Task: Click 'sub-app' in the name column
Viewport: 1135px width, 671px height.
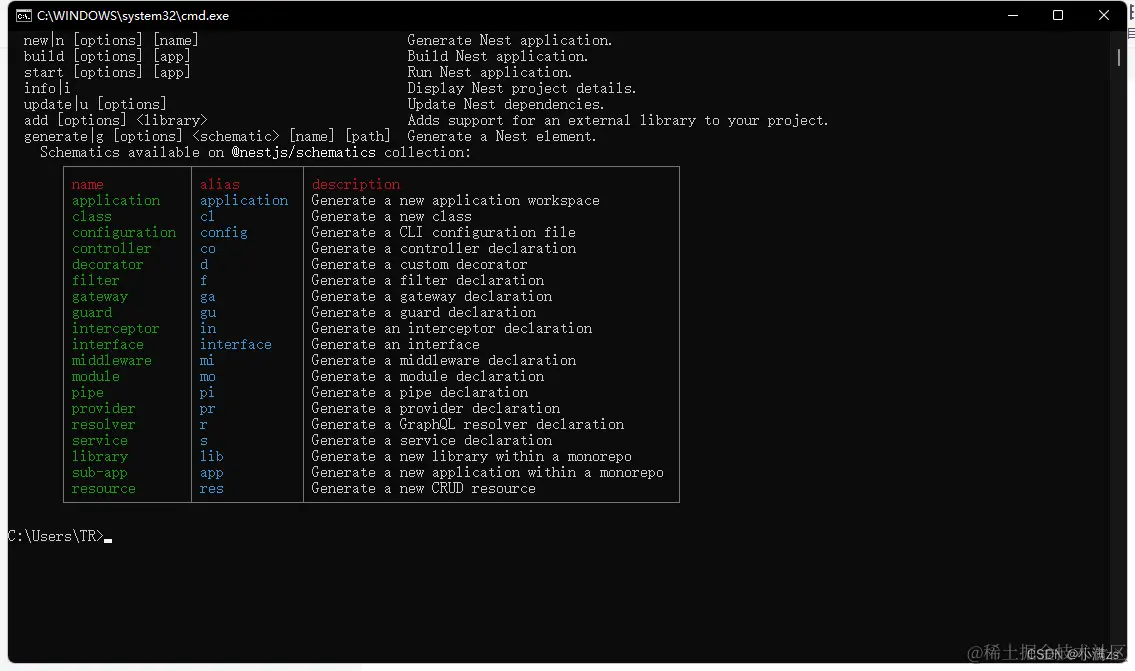Action: 100,473
